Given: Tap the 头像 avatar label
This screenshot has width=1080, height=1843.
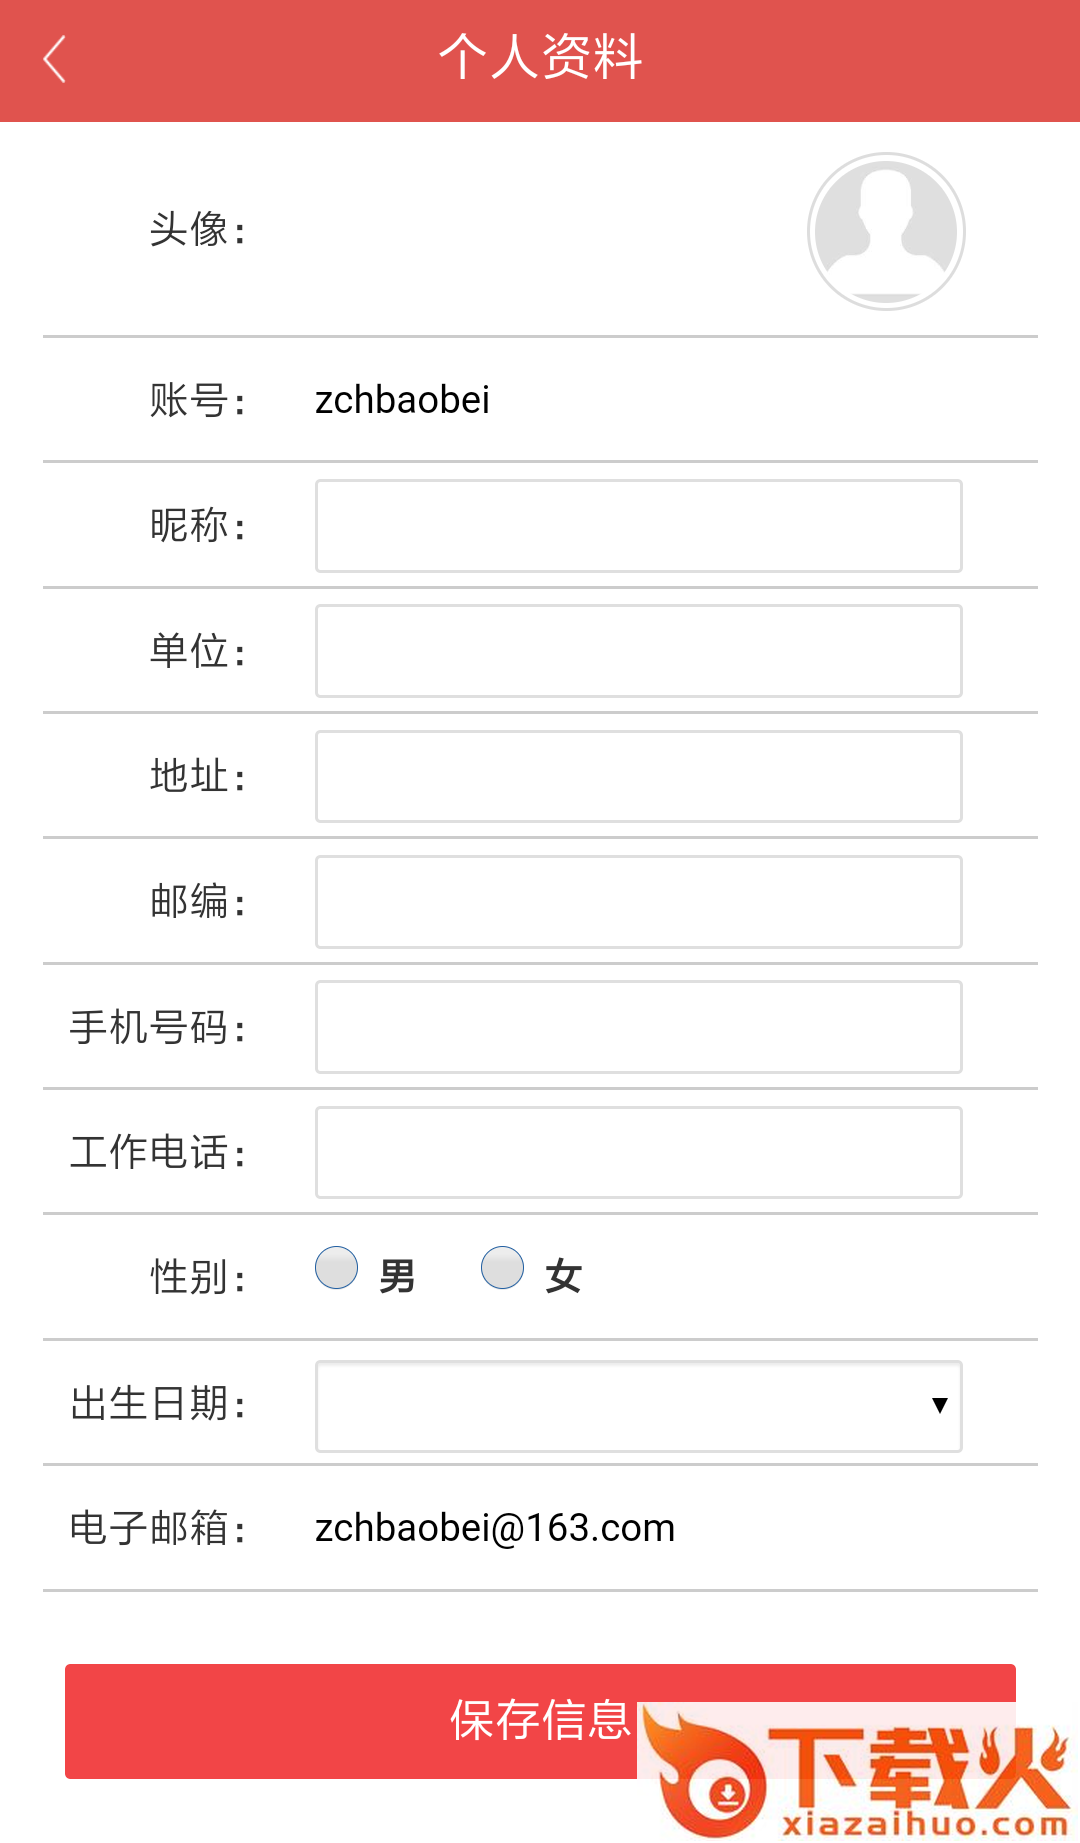Looking at the screenshot, I should 197,230.
